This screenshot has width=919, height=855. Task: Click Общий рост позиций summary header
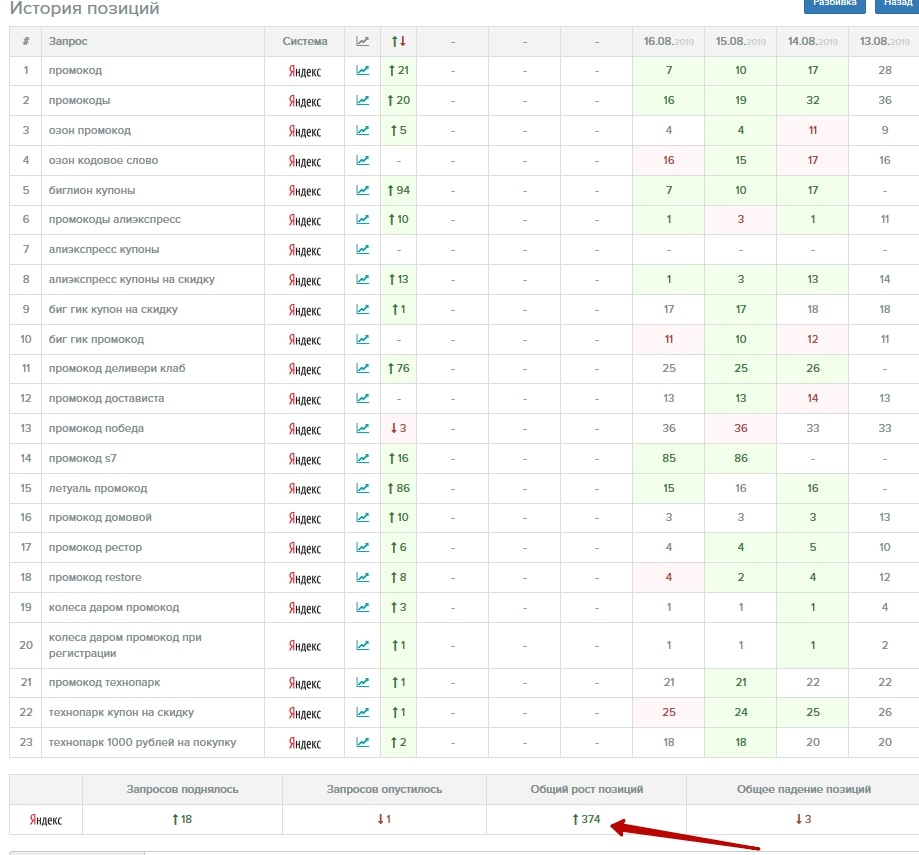[x=587, y=789]
